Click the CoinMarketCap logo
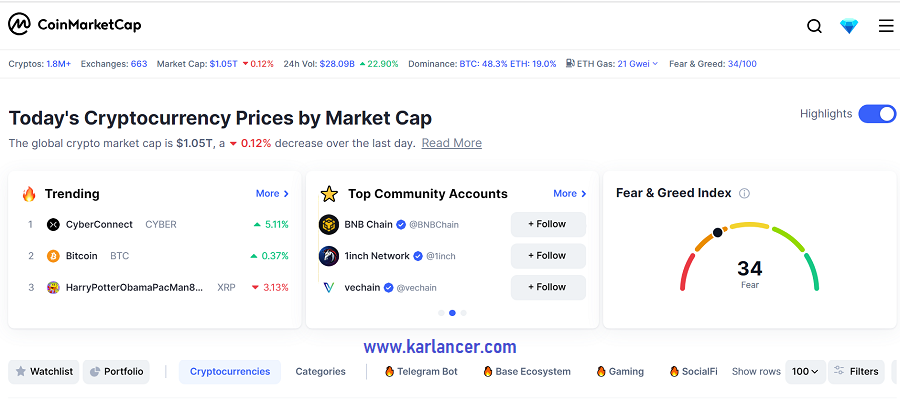The height and width of the screenshot is (401, 900). click(75, 25)
